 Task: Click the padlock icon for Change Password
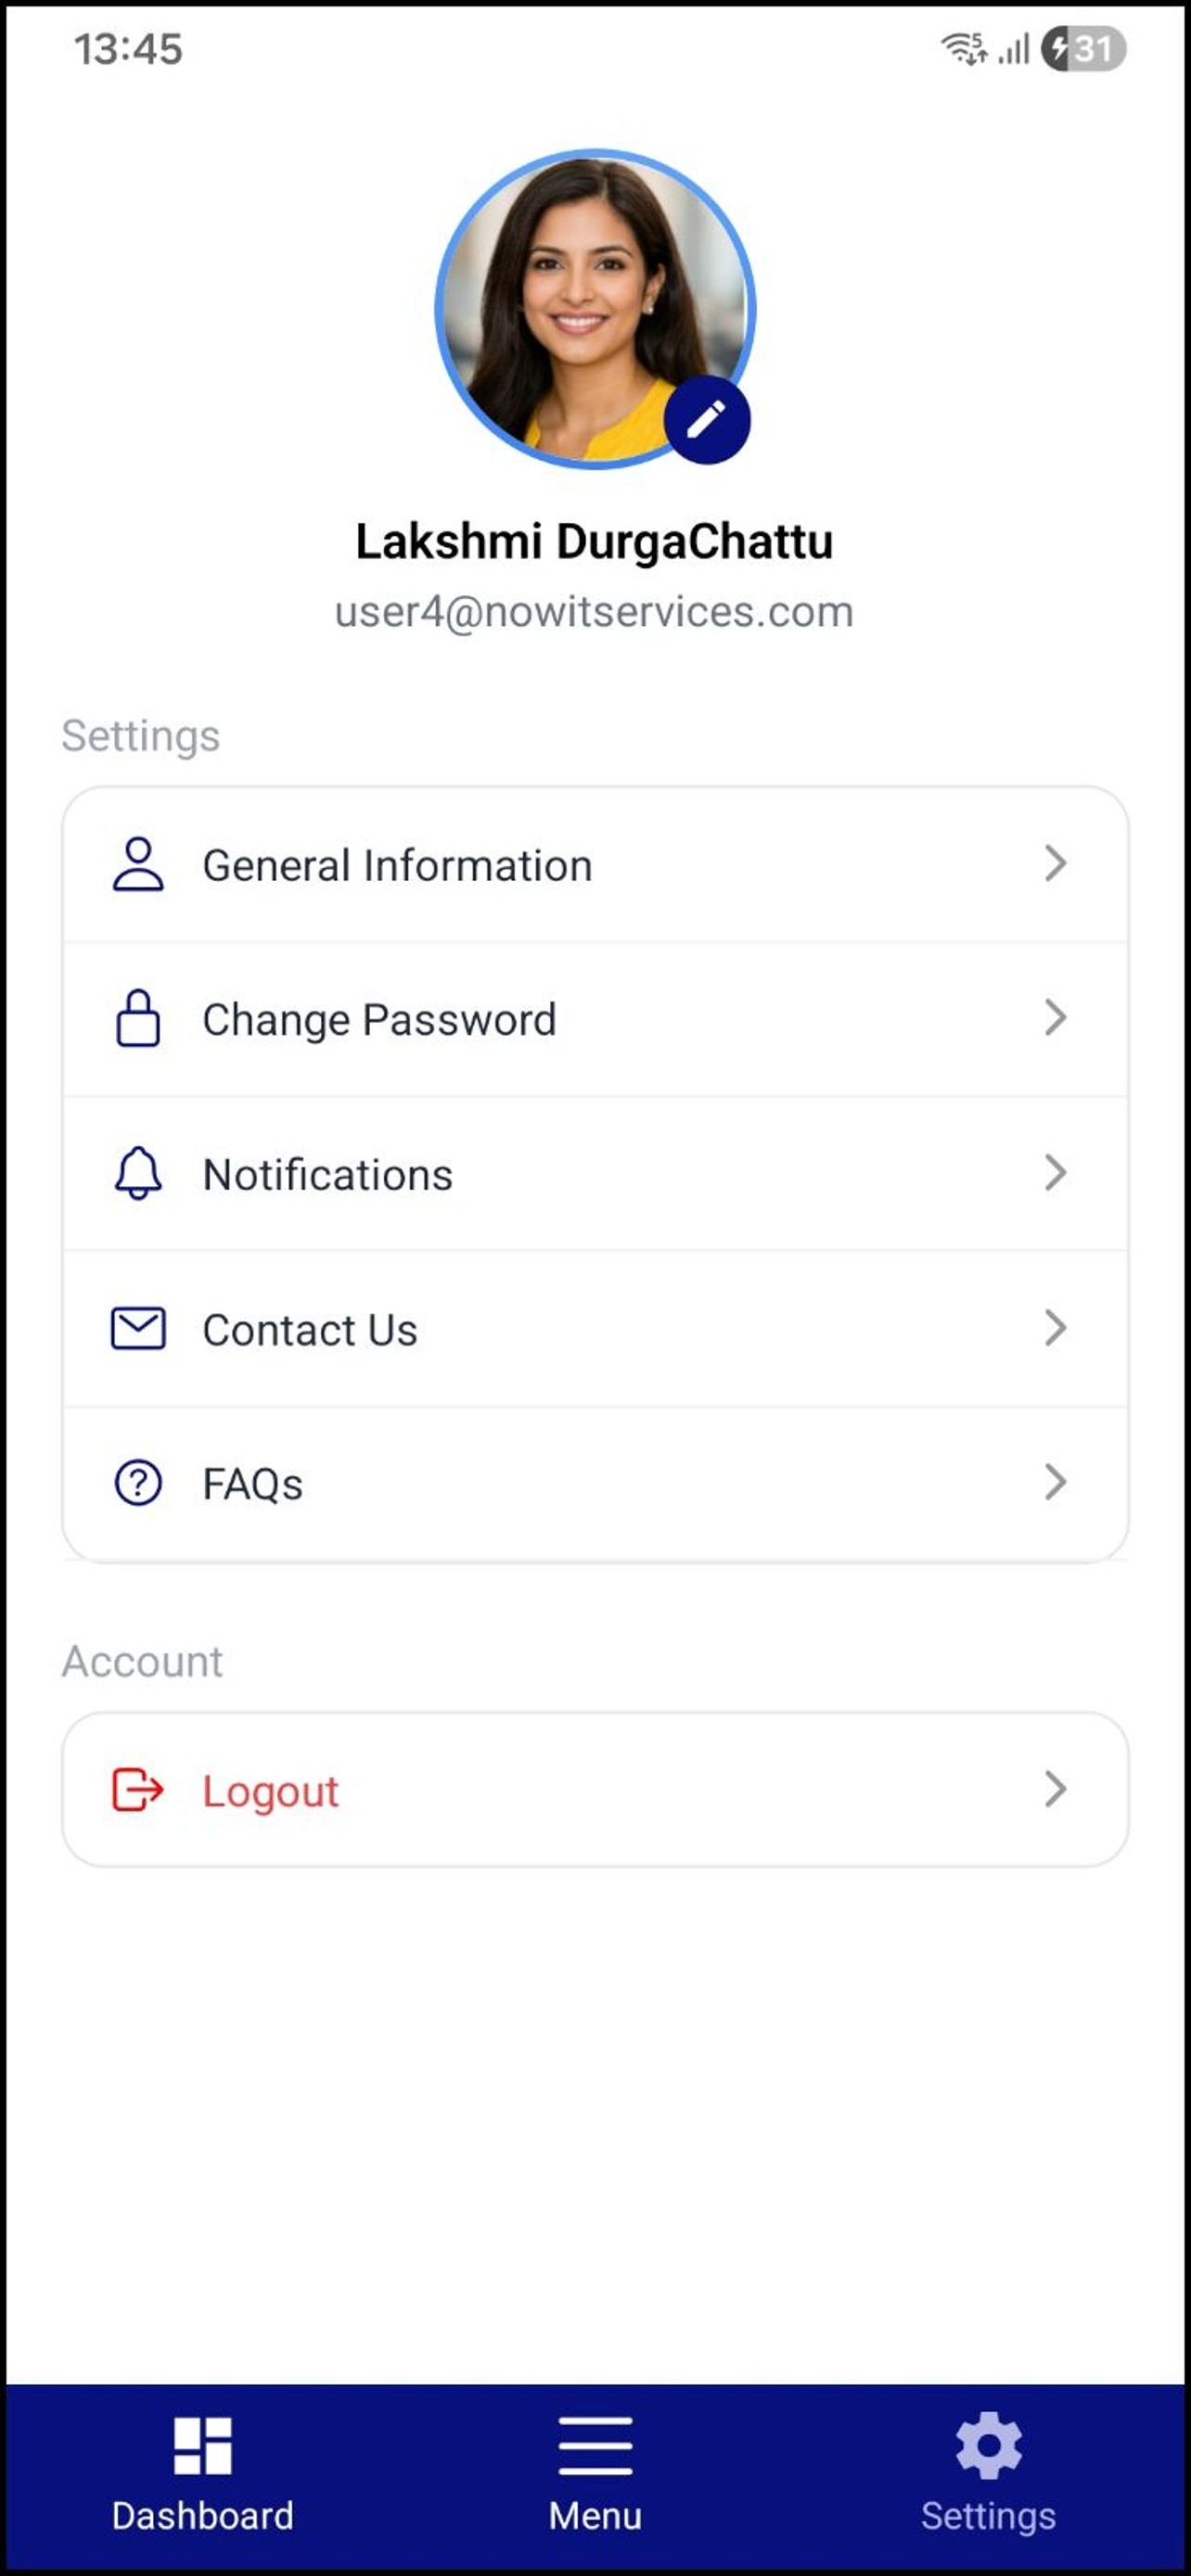[138, 1018]
